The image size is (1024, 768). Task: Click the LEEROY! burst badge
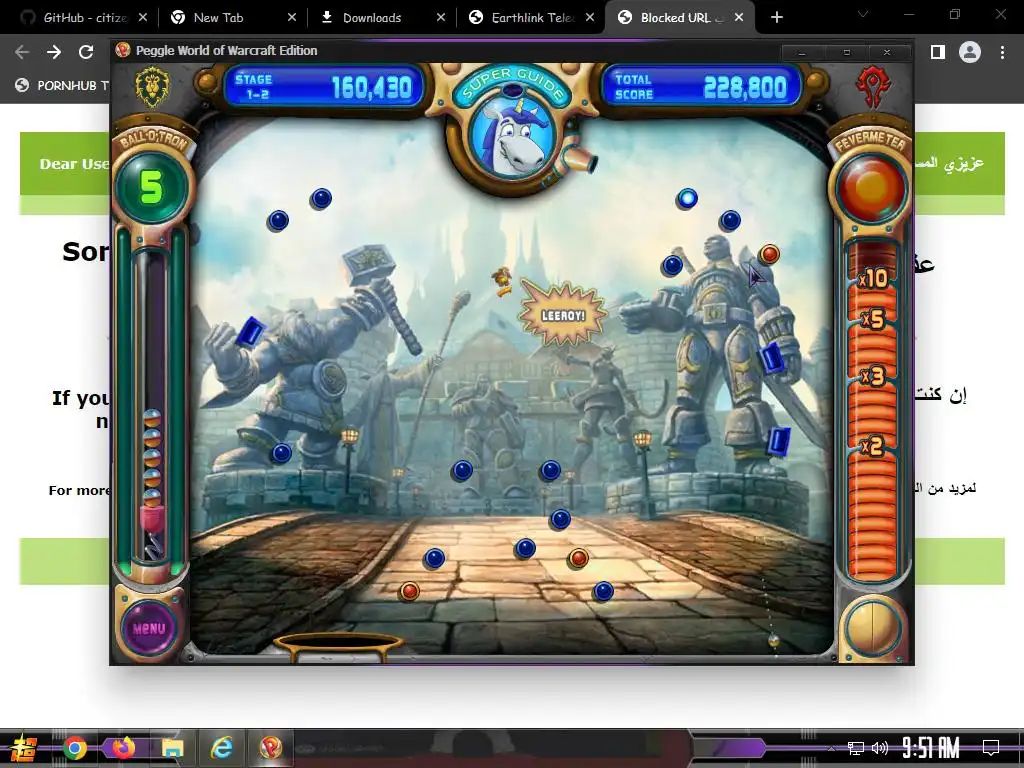[563, 314]
